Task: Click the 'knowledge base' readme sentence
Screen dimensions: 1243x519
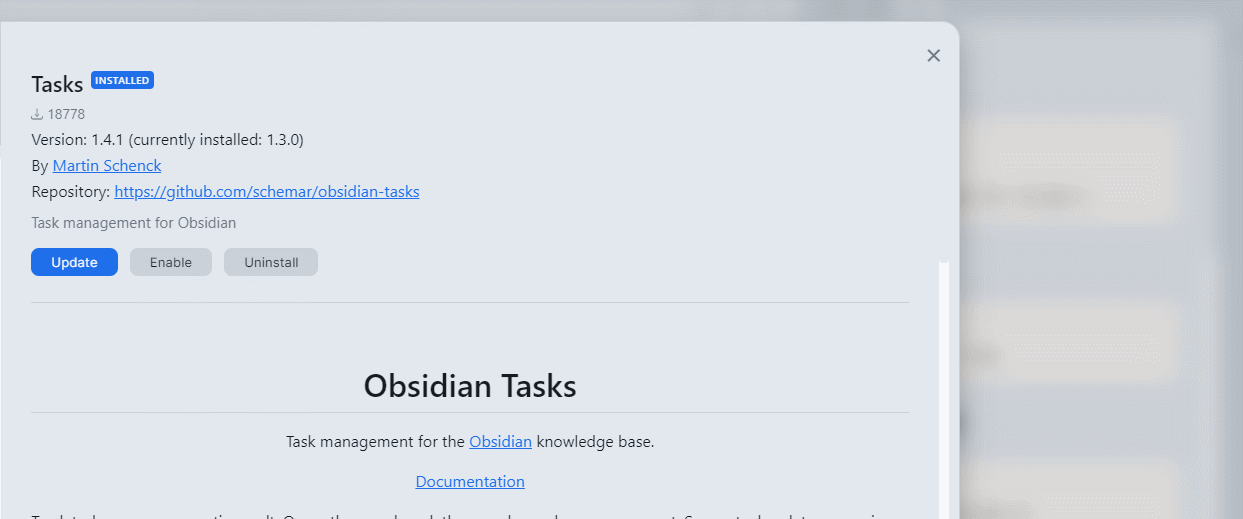Action: pos(470,441)
